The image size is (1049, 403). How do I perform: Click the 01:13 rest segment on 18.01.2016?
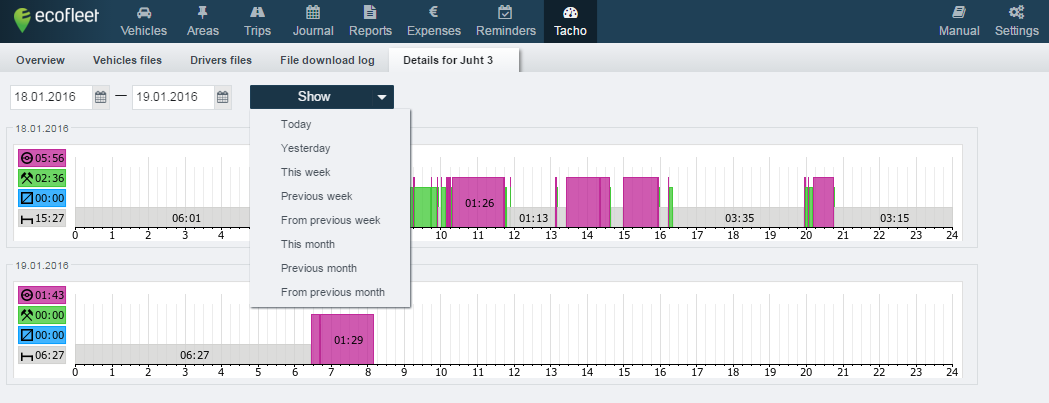pos(532,218)
